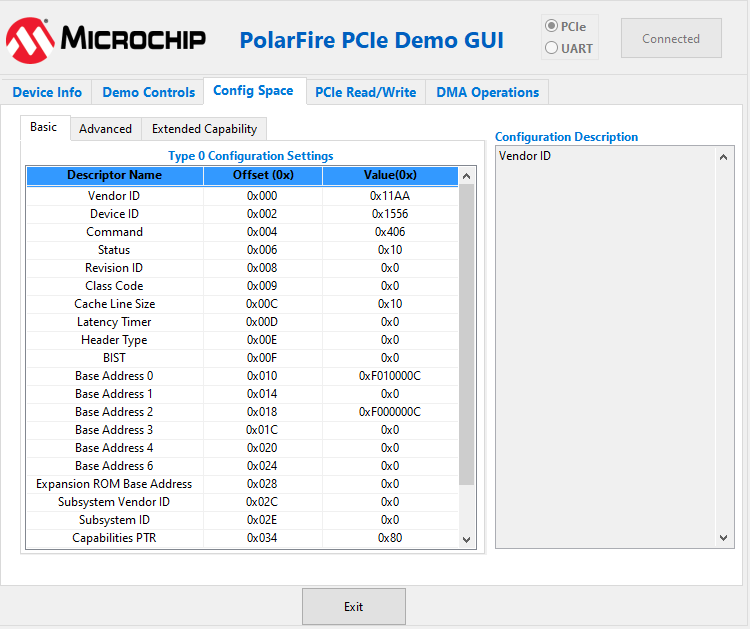Screen dimensions: 750x629
Task: Select the Device ID row
Action: (114, 214)
